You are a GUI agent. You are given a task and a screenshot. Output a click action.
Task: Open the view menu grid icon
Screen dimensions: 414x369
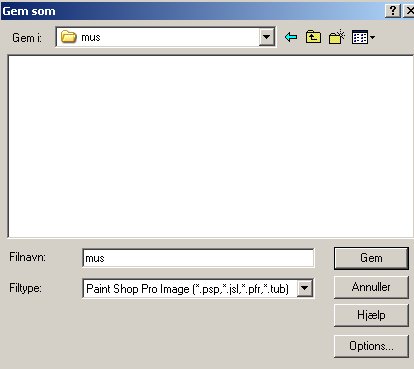(360, 37)
